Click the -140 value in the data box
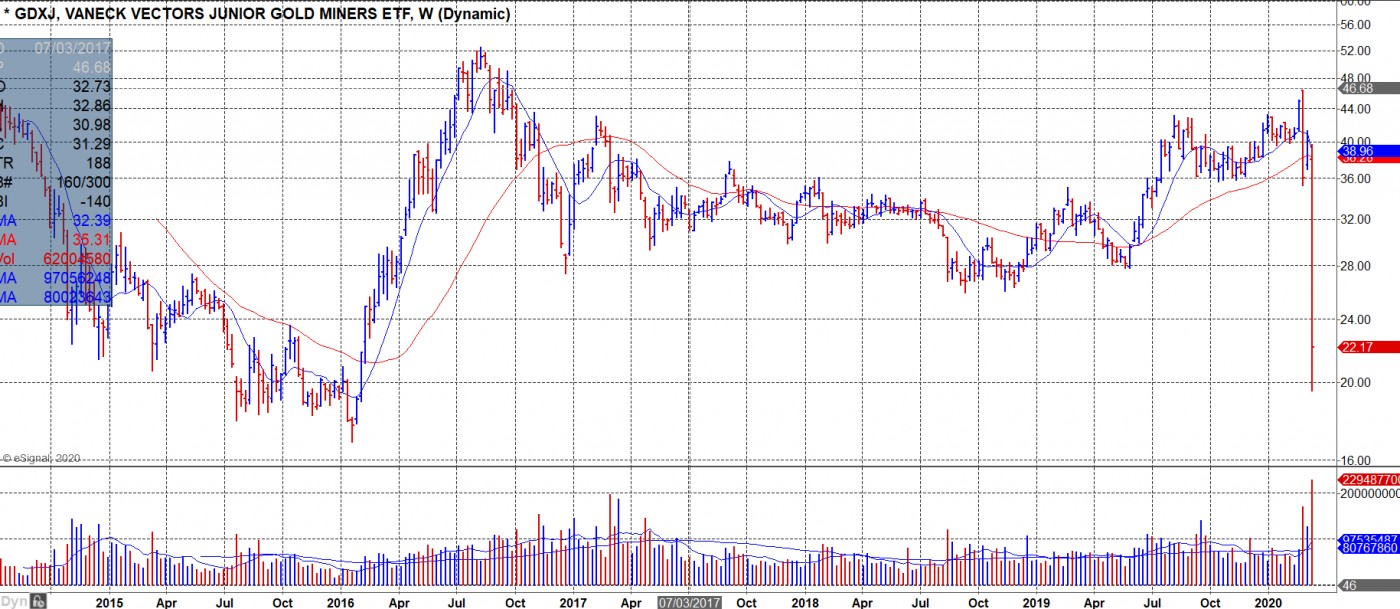The image size is (1400, 609). click(x=93, y=201)
